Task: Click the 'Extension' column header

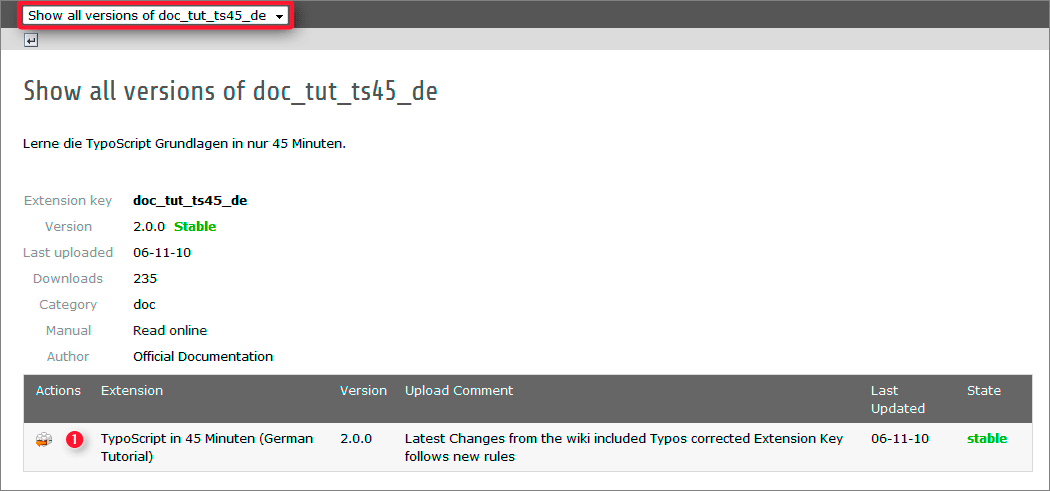Action: coord(132,391)
